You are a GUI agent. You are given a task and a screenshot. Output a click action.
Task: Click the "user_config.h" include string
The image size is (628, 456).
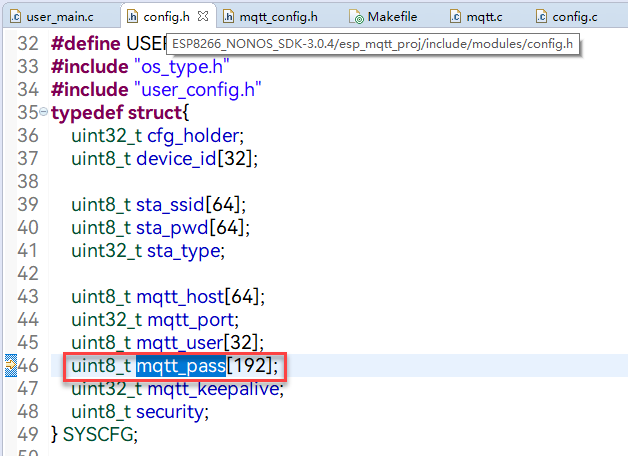click(198, 89)
